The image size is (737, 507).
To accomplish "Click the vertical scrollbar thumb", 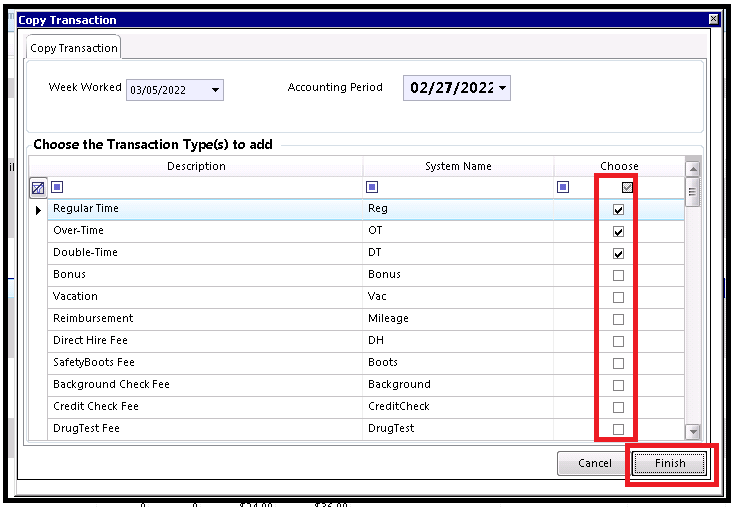I will pos(692,192).
